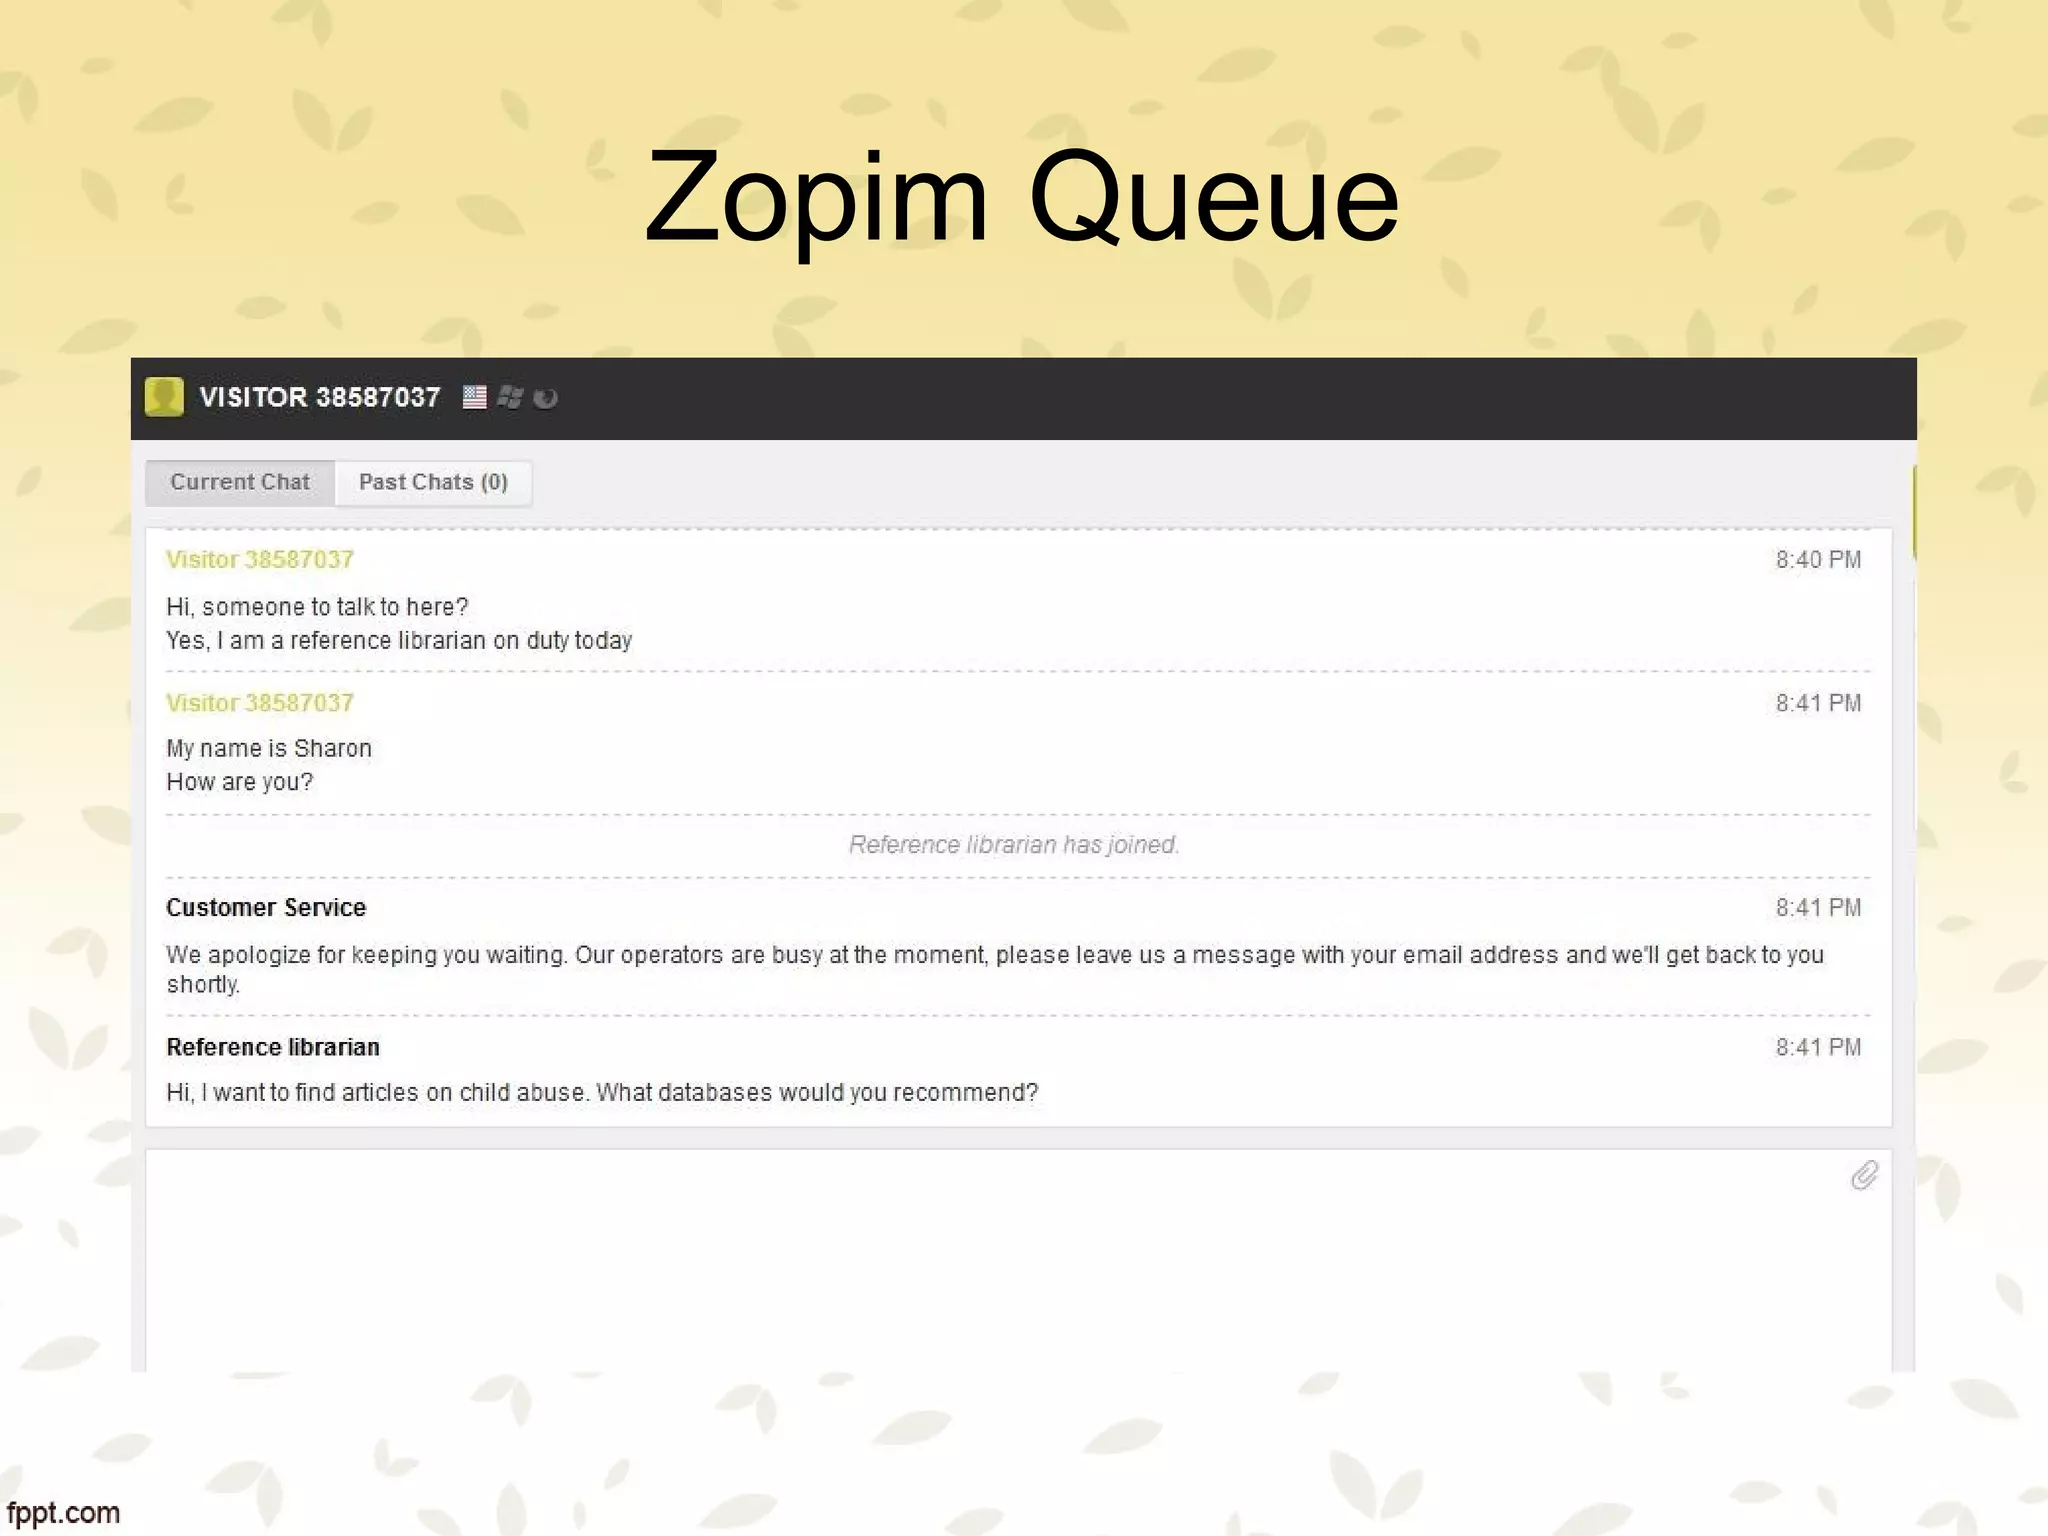Click in the chat message input box

pyautogui.click(x=1018, y=1260)
